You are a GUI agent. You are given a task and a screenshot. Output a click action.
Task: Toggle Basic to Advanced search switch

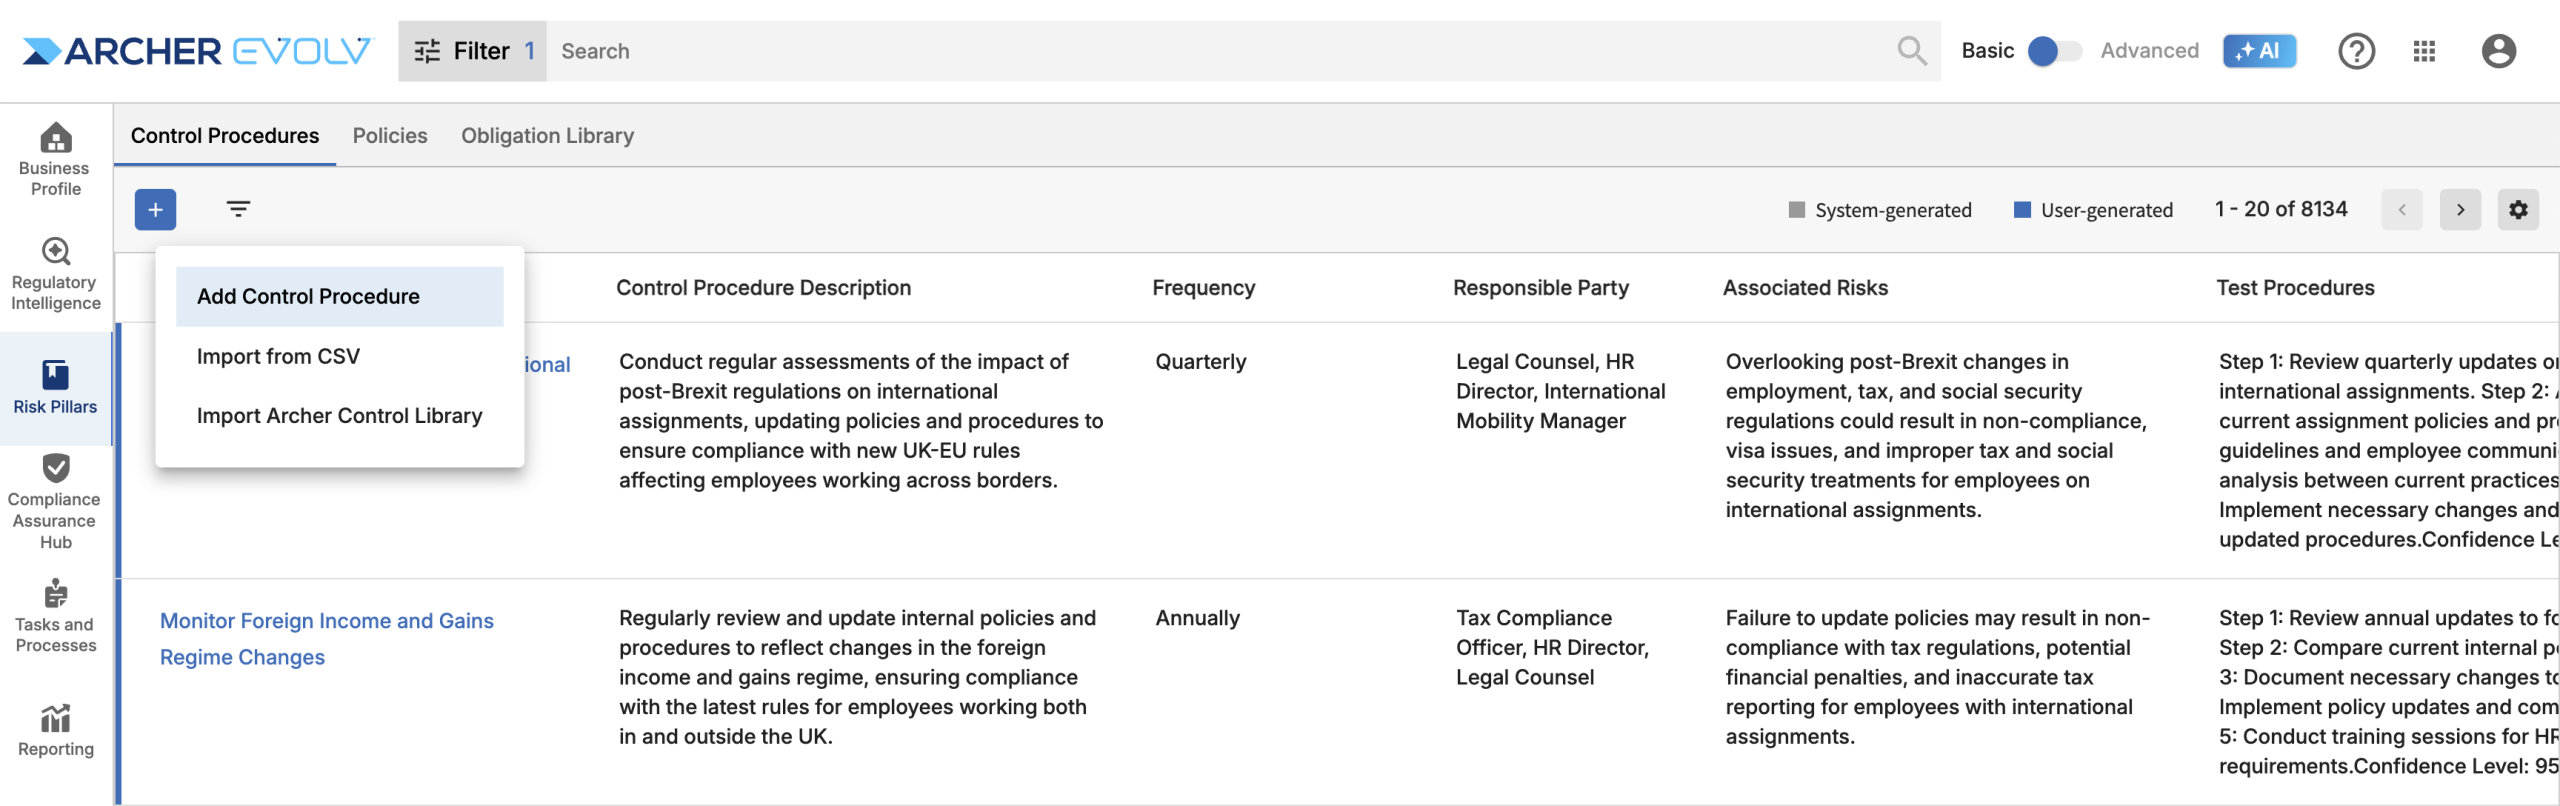point(2054,51)
